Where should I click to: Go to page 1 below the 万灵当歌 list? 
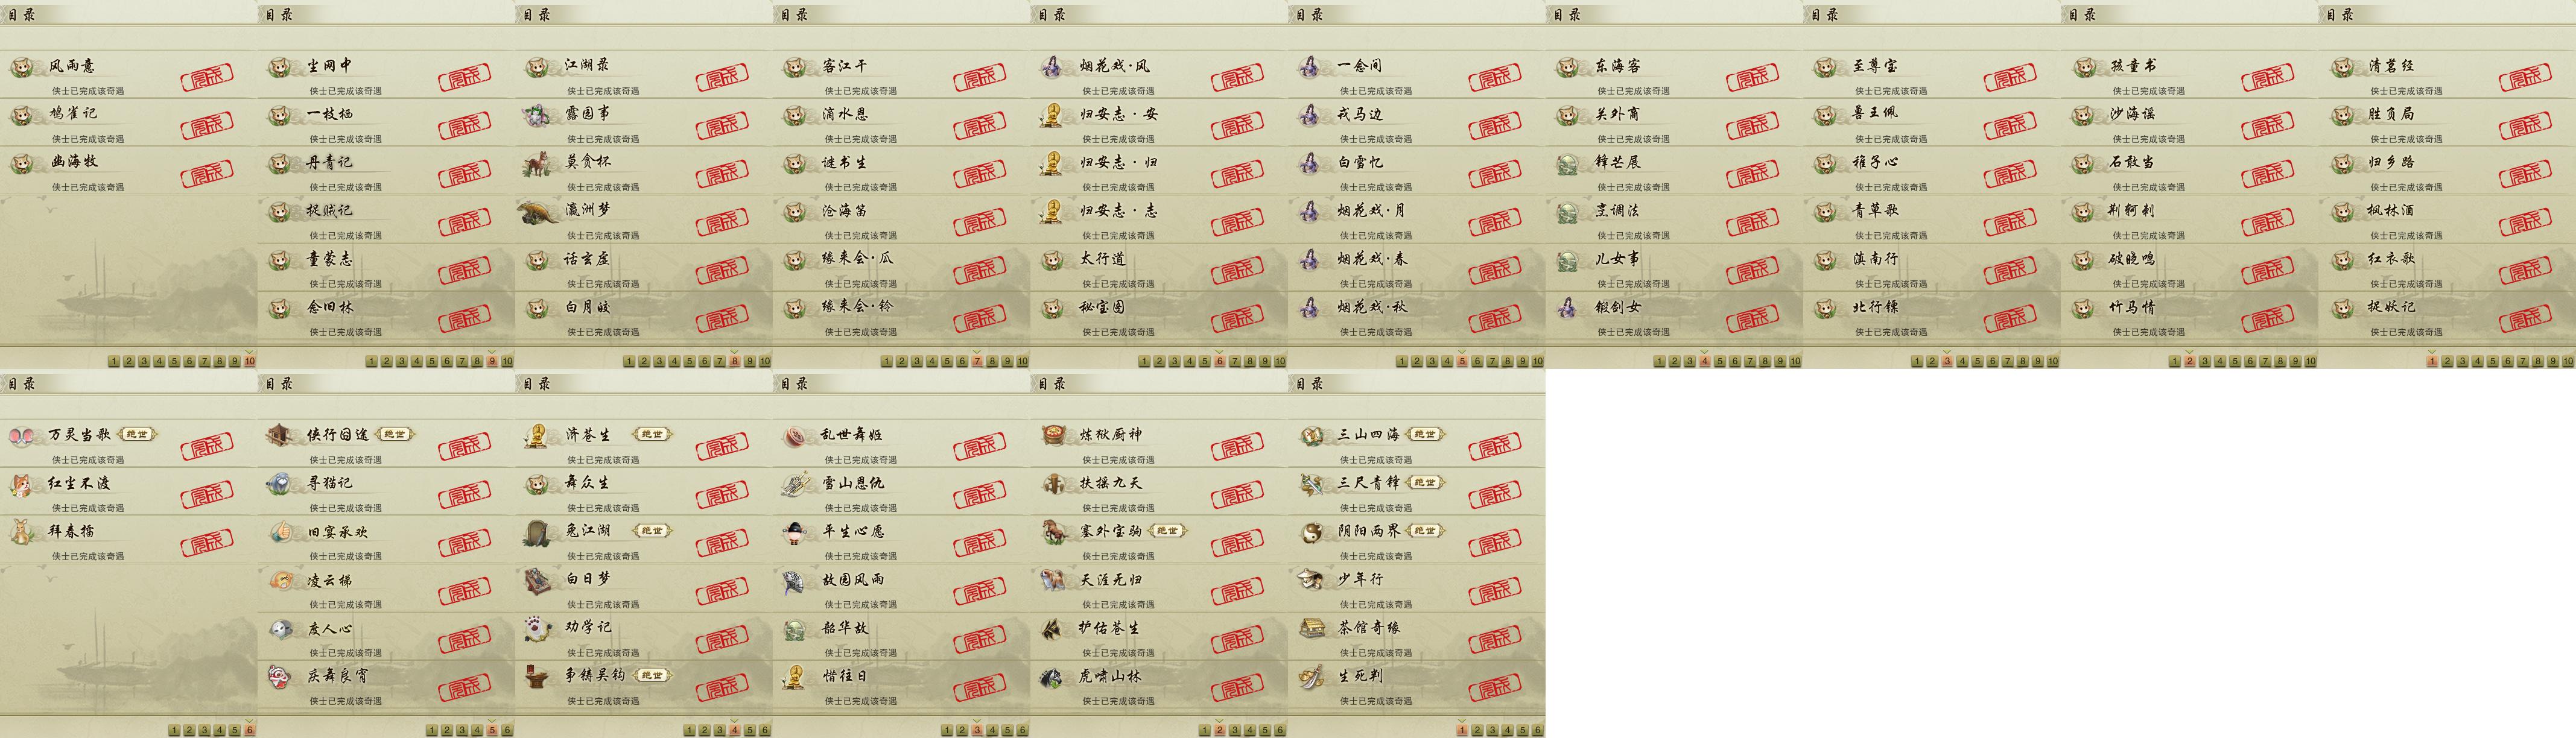tap(174, 731)
